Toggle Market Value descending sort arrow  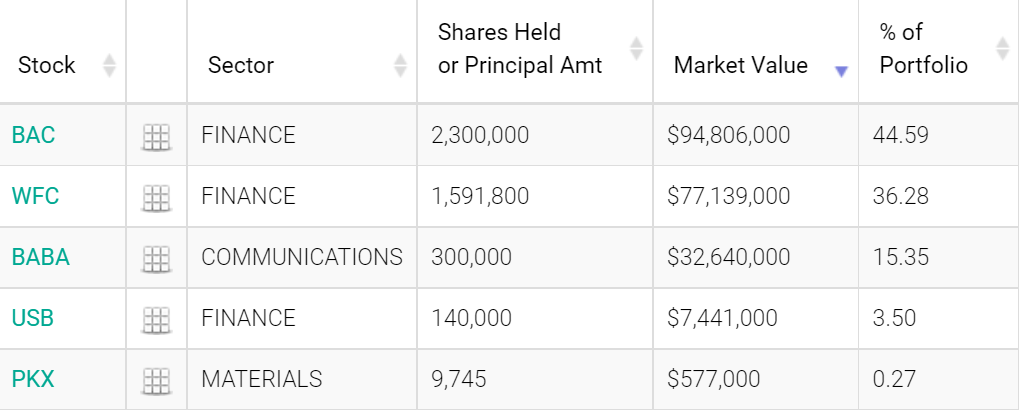tap(842, 71)
